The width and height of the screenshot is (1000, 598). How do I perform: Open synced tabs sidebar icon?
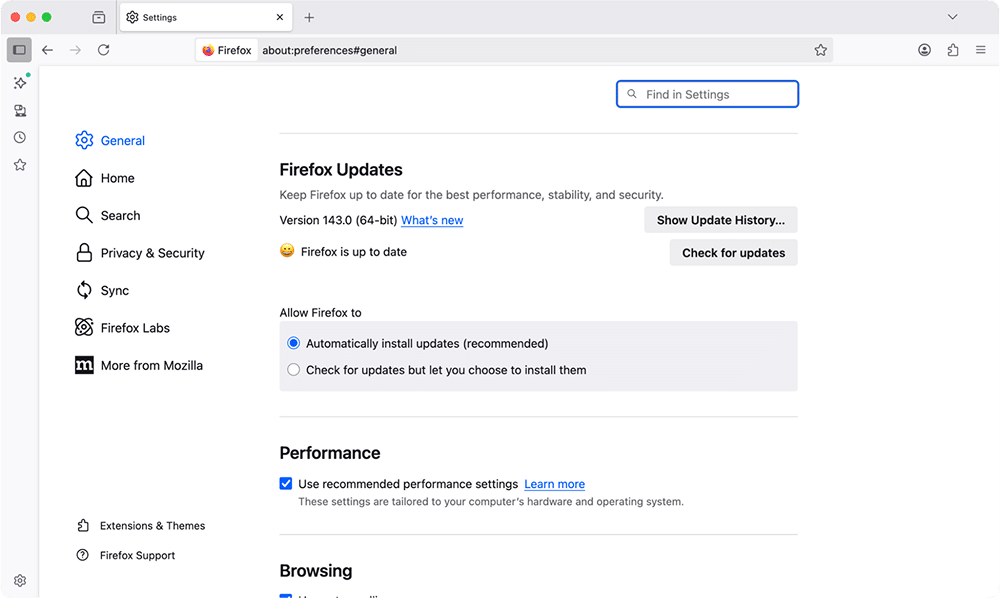point(19,111)
